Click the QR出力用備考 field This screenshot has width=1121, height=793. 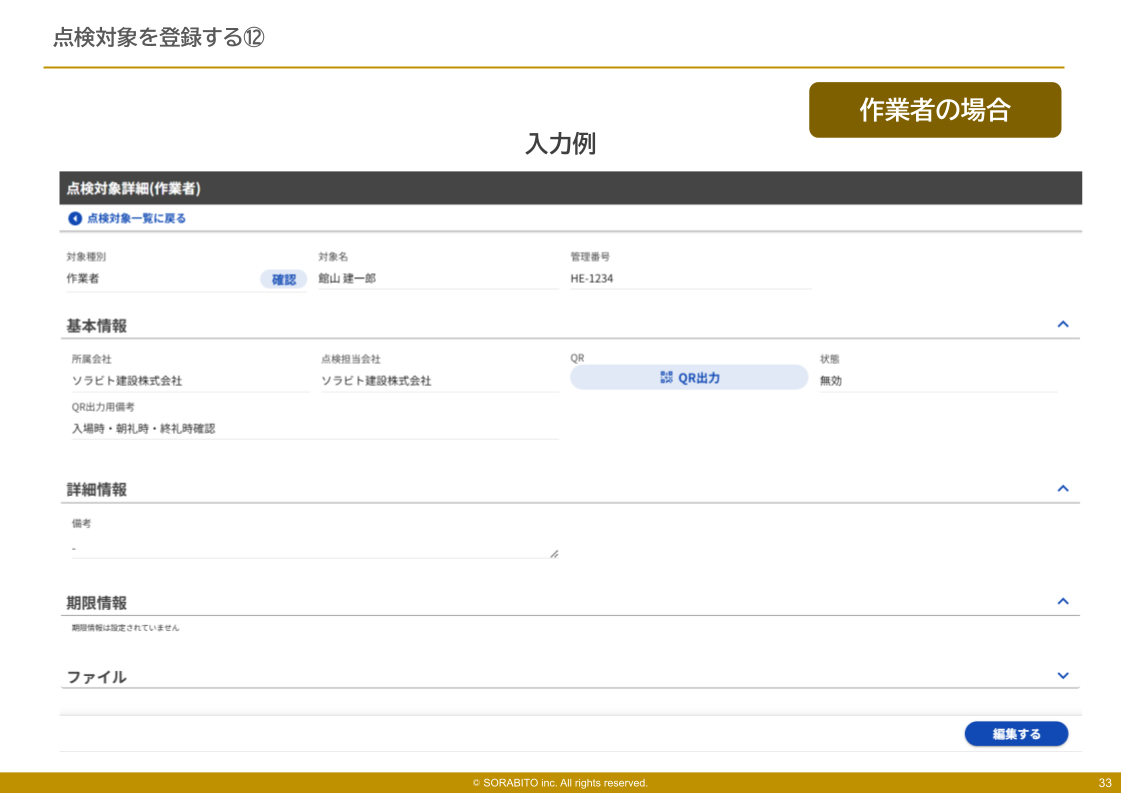[x=313, y=428]
